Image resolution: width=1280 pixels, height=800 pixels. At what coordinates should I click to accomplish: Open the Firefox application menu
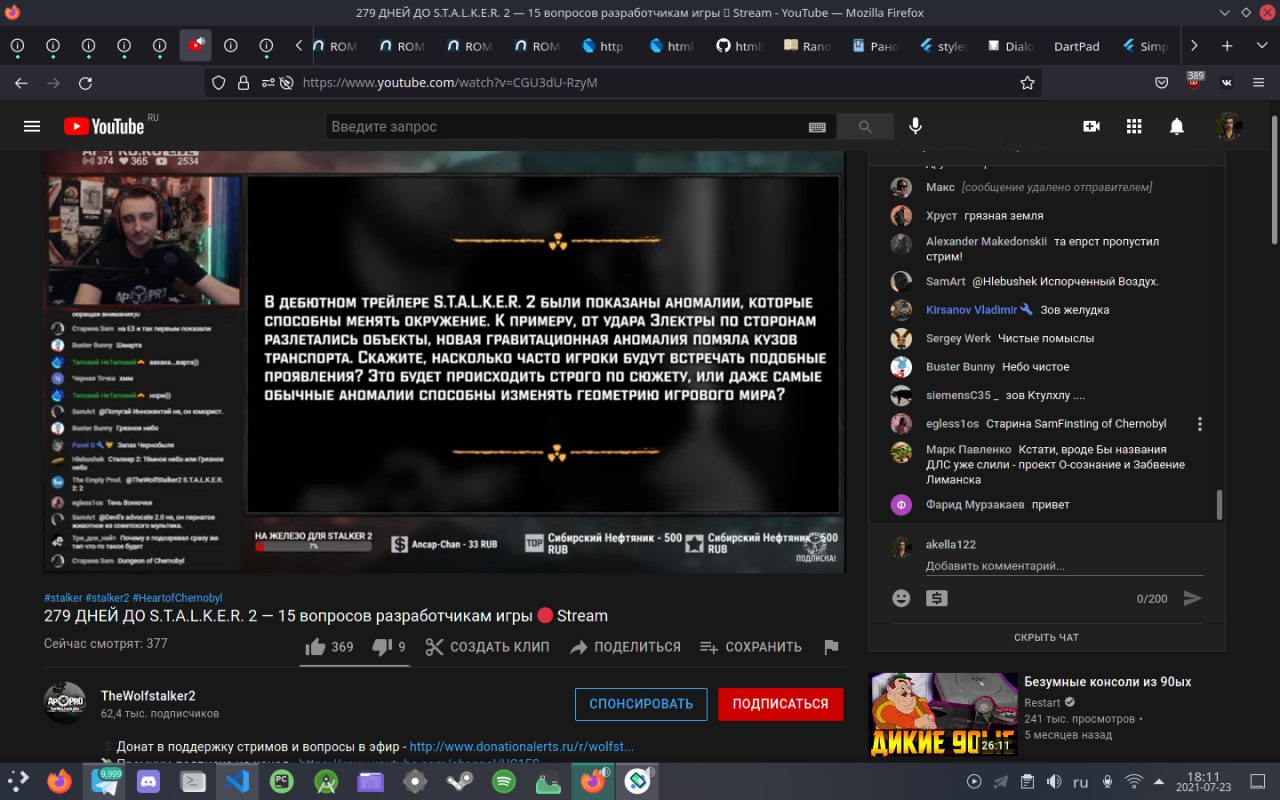point(1258,83)
